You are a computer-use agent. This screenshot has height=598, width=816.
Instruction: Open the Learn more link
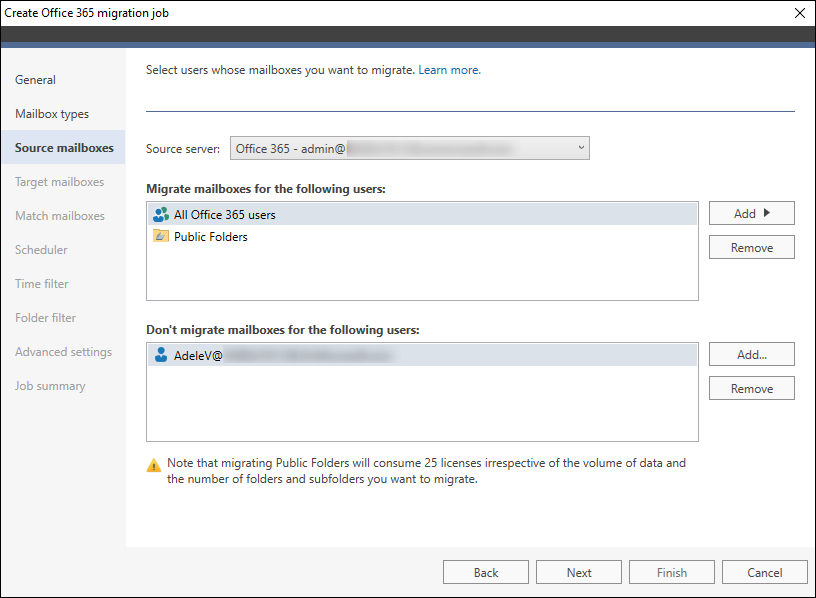(448, 70)
